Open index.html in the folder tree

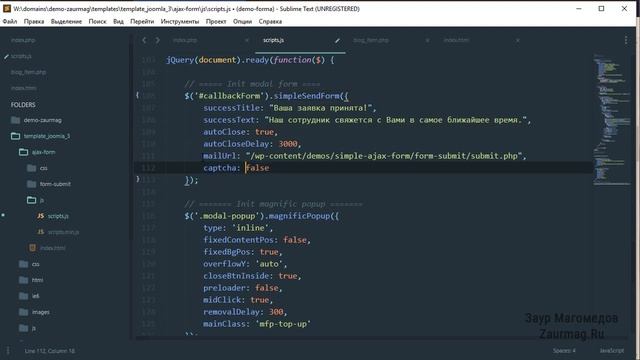[x=52, y=248]
